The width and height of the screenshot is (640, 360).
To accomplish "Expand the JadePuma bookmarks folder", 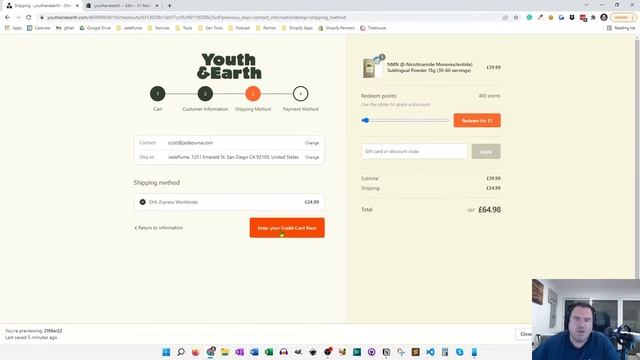I will pos(129,28).
